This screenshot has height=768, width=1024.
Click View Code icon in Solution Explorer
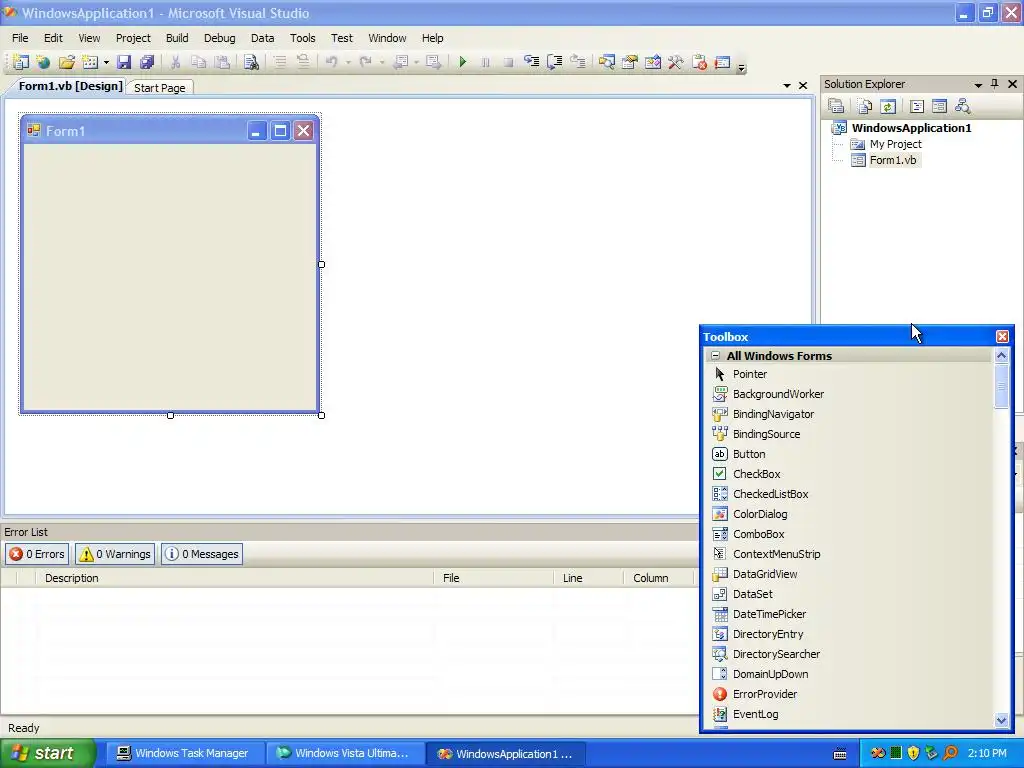pos(917,106)
